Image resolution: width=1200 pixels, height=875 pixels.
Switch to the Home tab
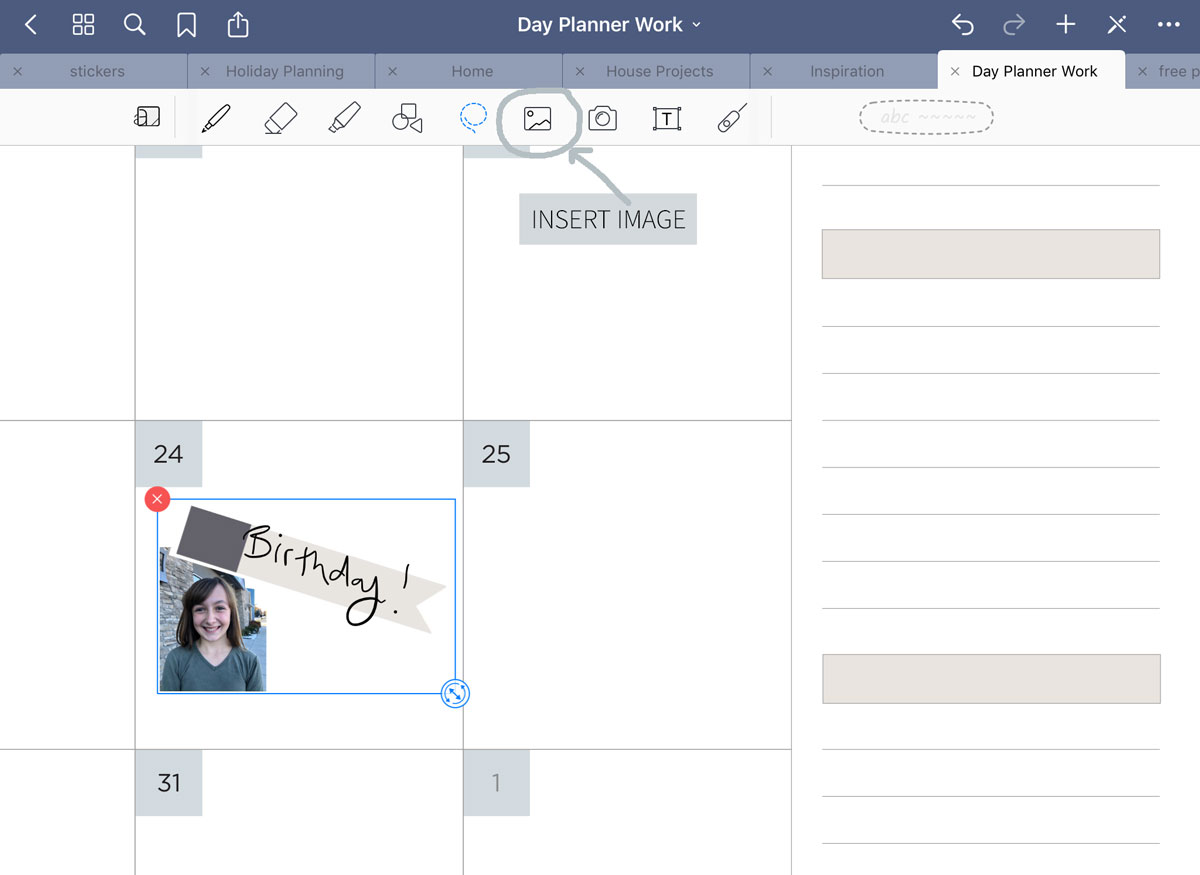pyautogui.click(x=472, y=71)
